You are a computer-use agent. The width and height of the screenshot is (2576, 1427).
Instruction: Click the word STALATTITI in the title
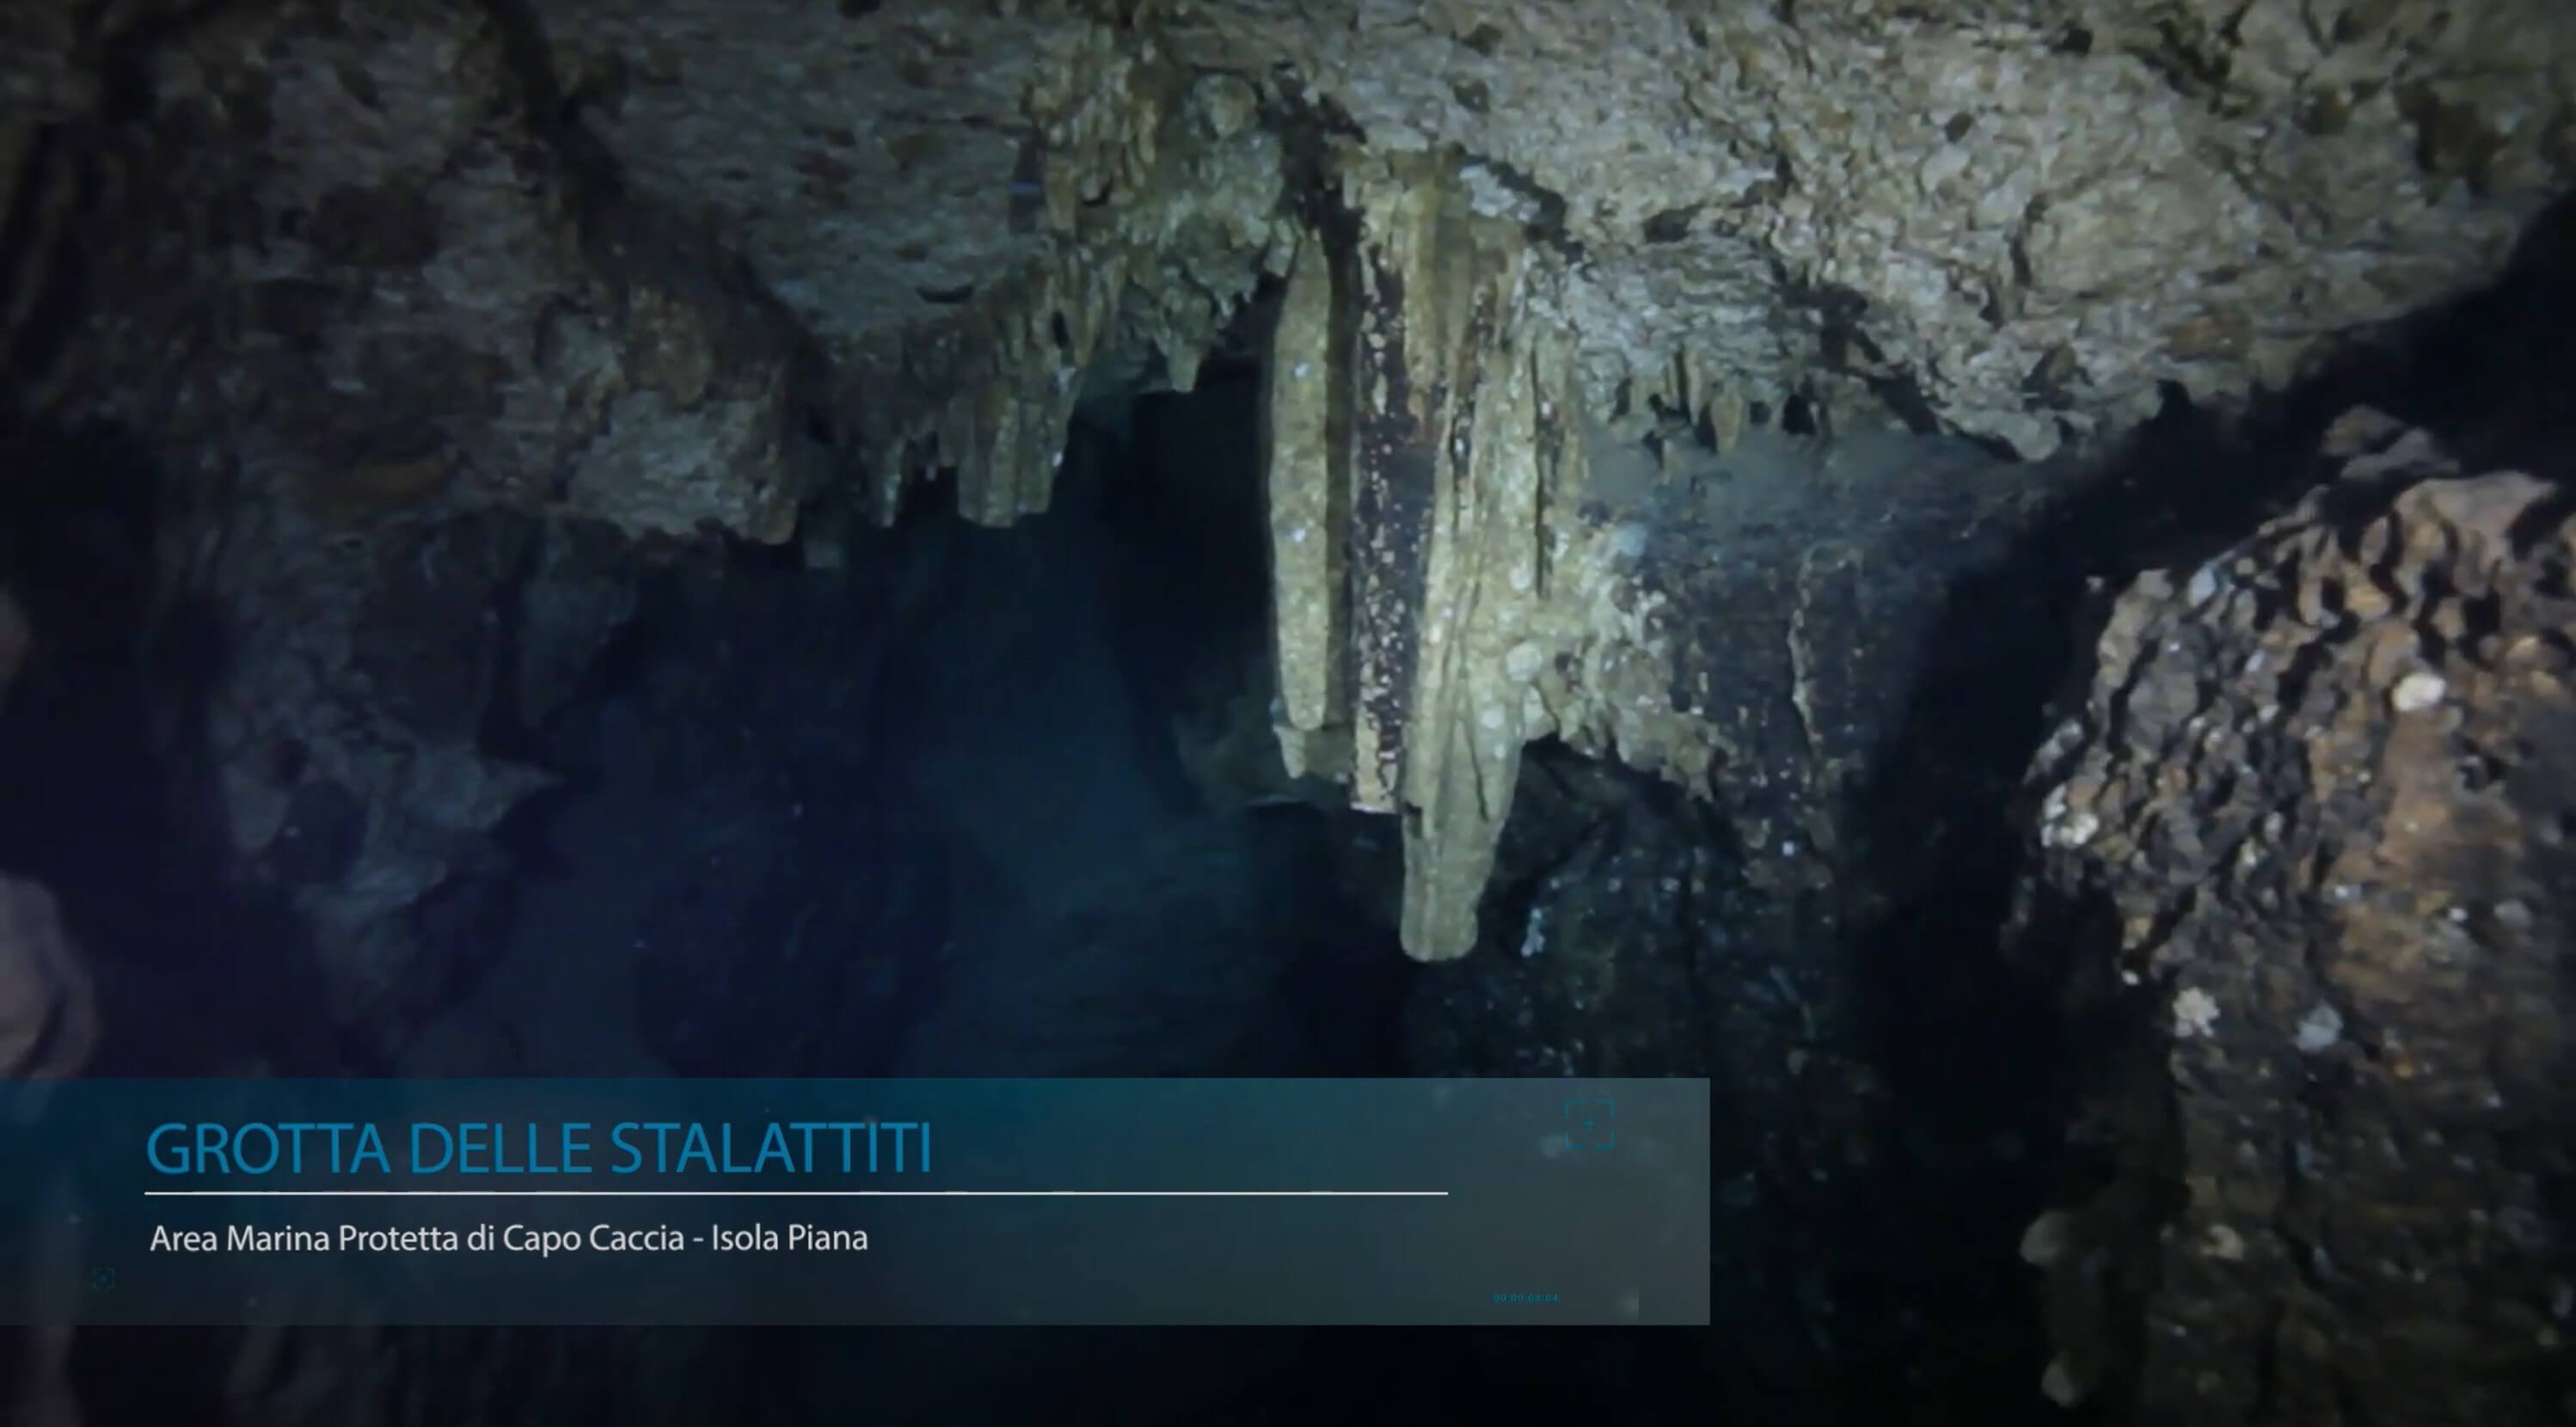point(771,1149)
